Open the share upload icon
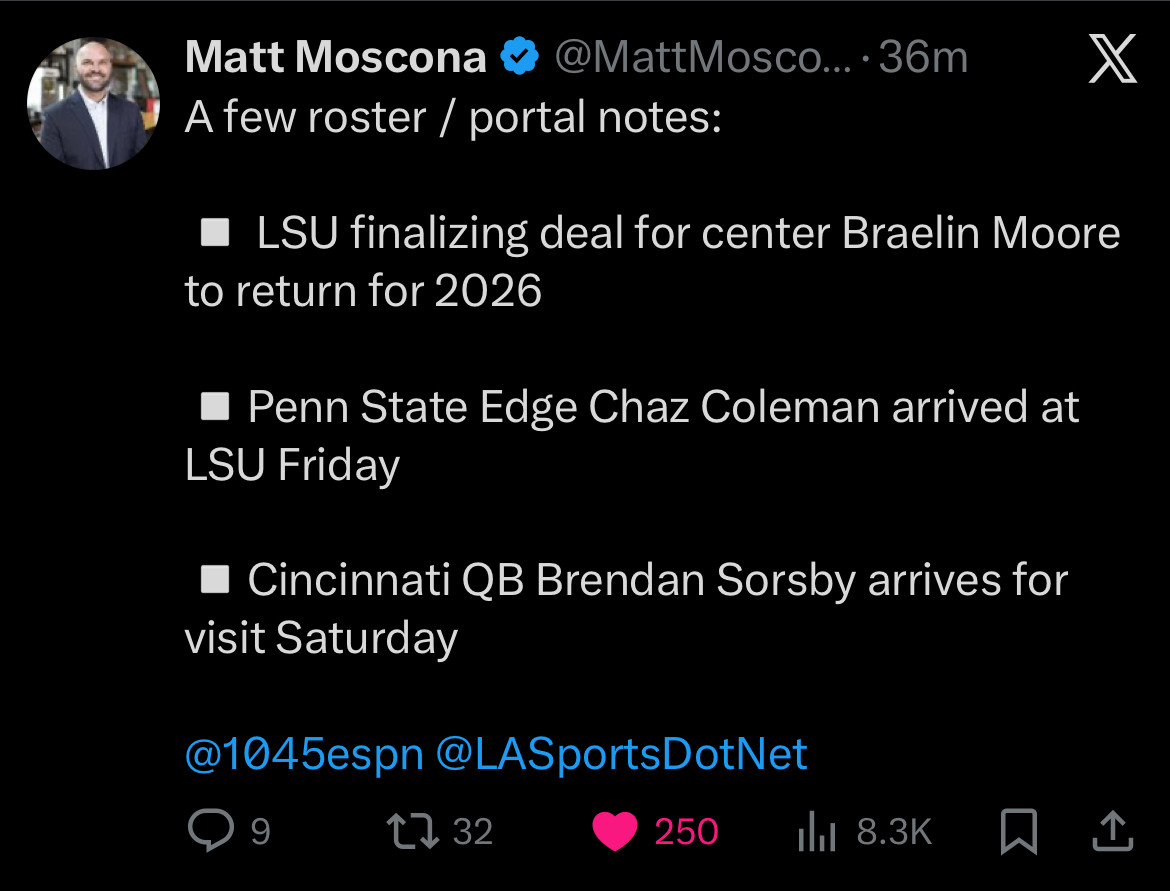The height and width of the screenshot is (891, 1170). (x=1114, y=829)
